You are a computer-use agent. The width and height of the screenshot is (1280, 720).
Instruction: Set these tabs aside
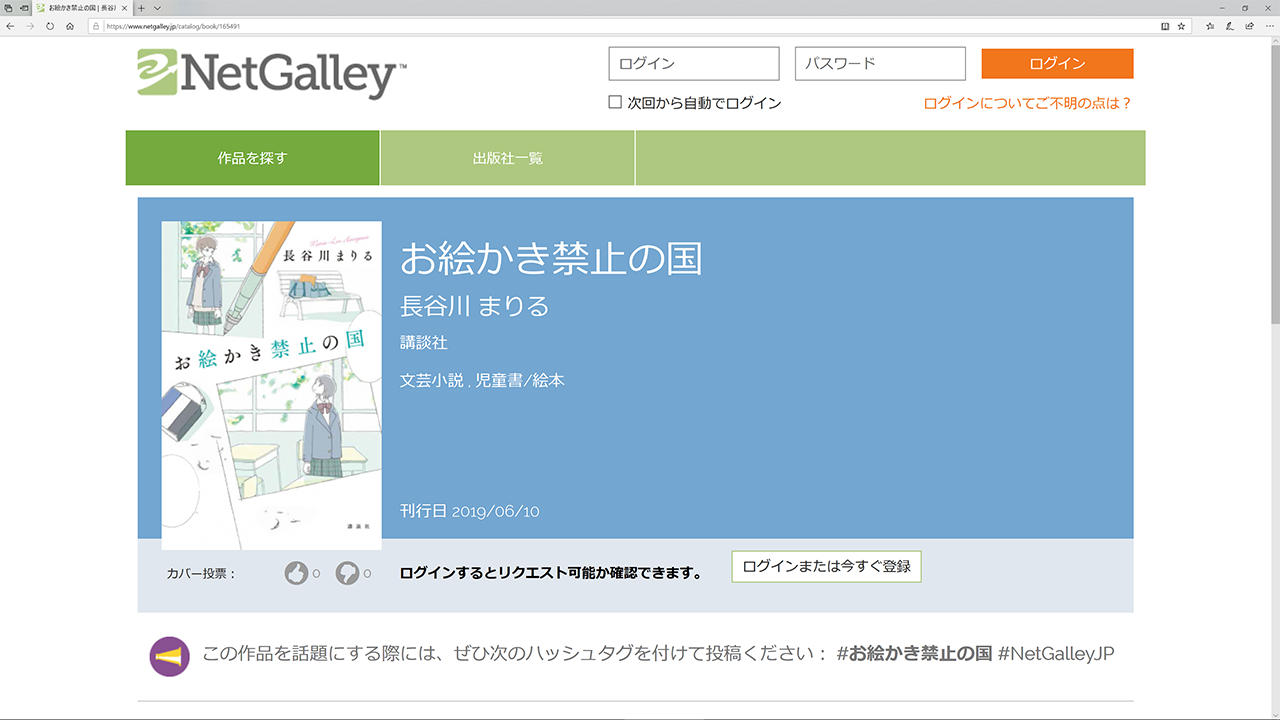click(x=24, y=7)
